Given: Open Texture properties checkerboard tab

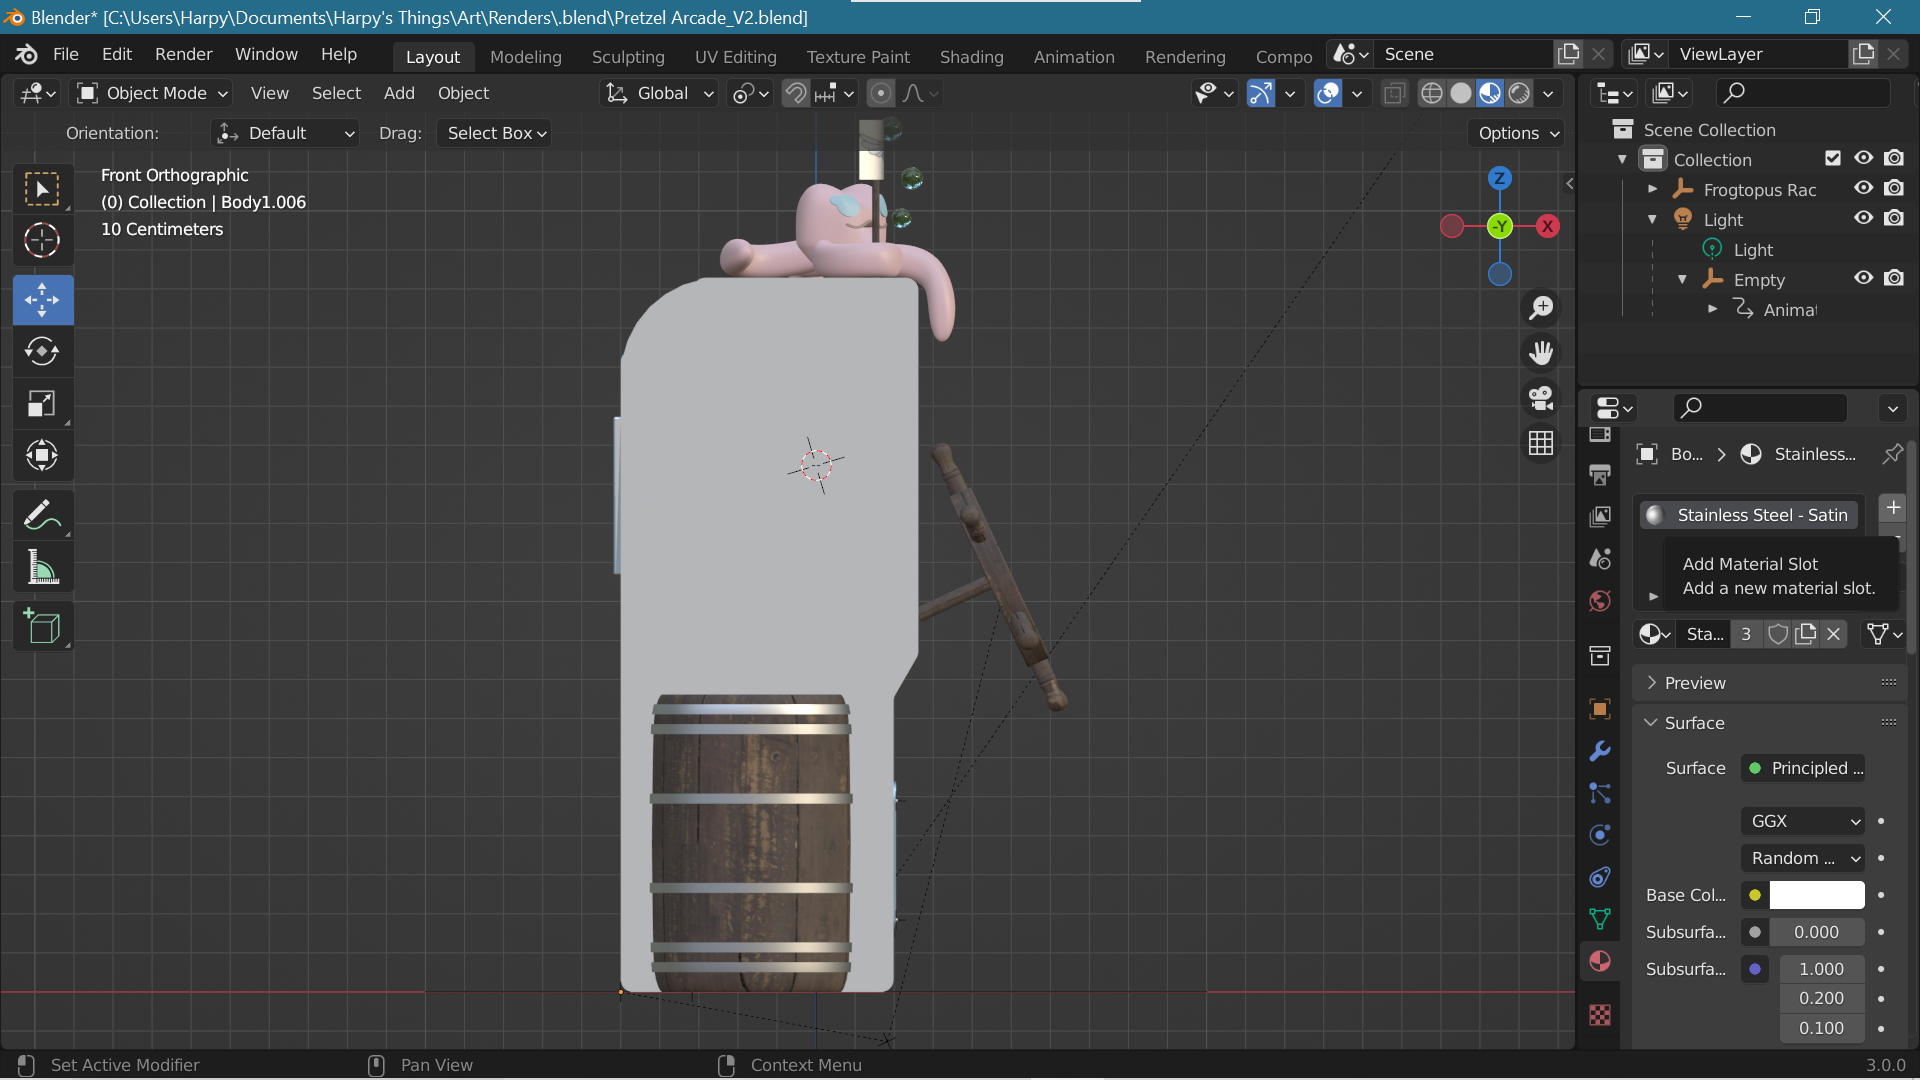Looking at the screenshot, I should (1600, 1015).
